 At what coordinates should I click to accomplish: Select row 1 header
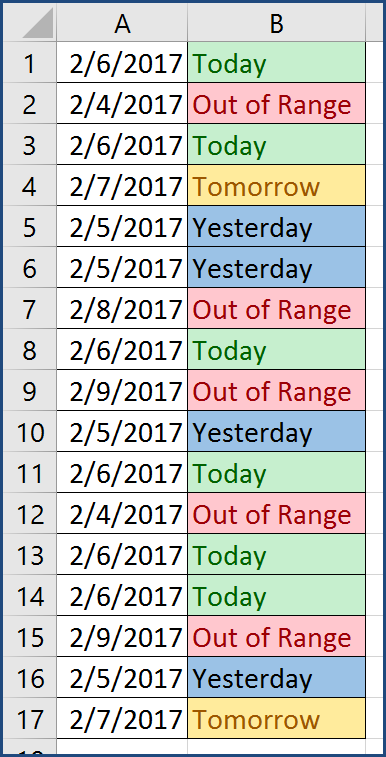click(29, 62)
